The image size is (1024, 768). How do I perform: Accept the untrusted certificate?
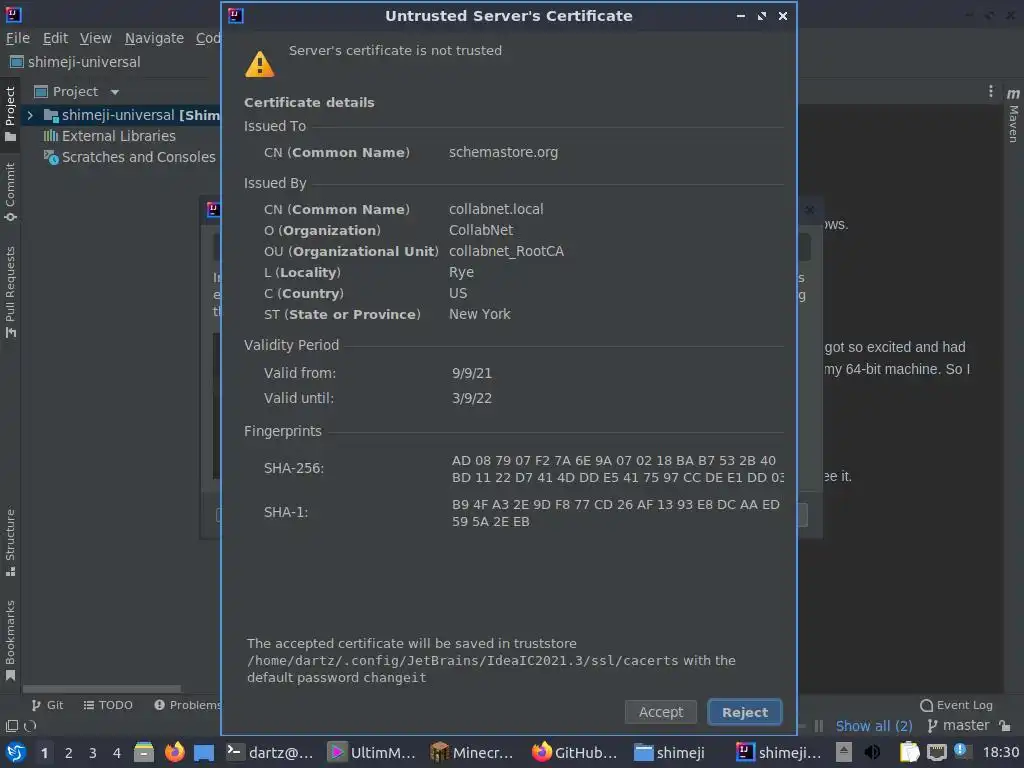[x=660, y=712]
